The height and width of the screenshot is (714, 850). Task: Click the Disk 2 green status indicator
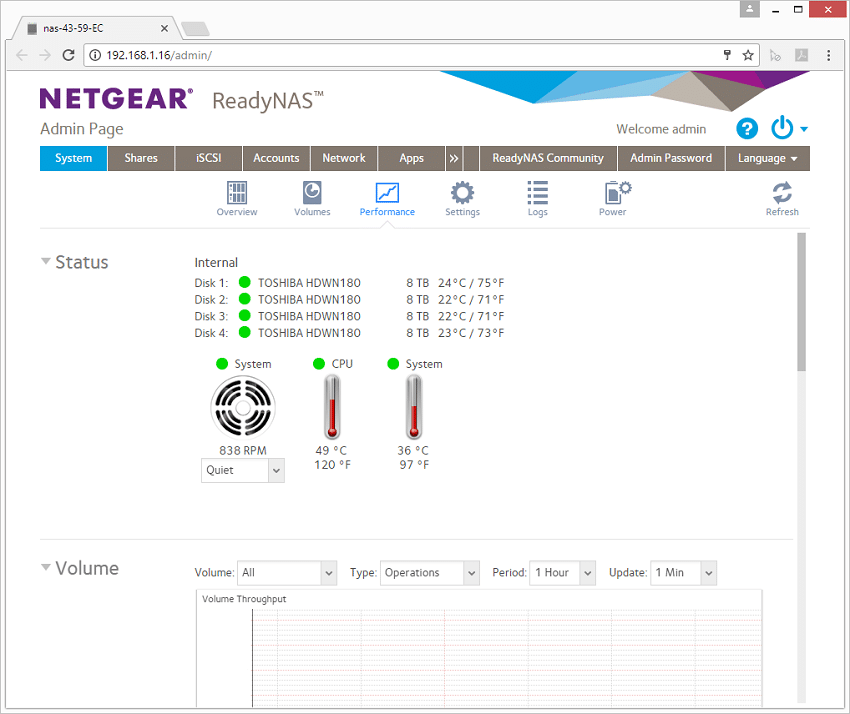pyautogui.click(x=245, y=299)
